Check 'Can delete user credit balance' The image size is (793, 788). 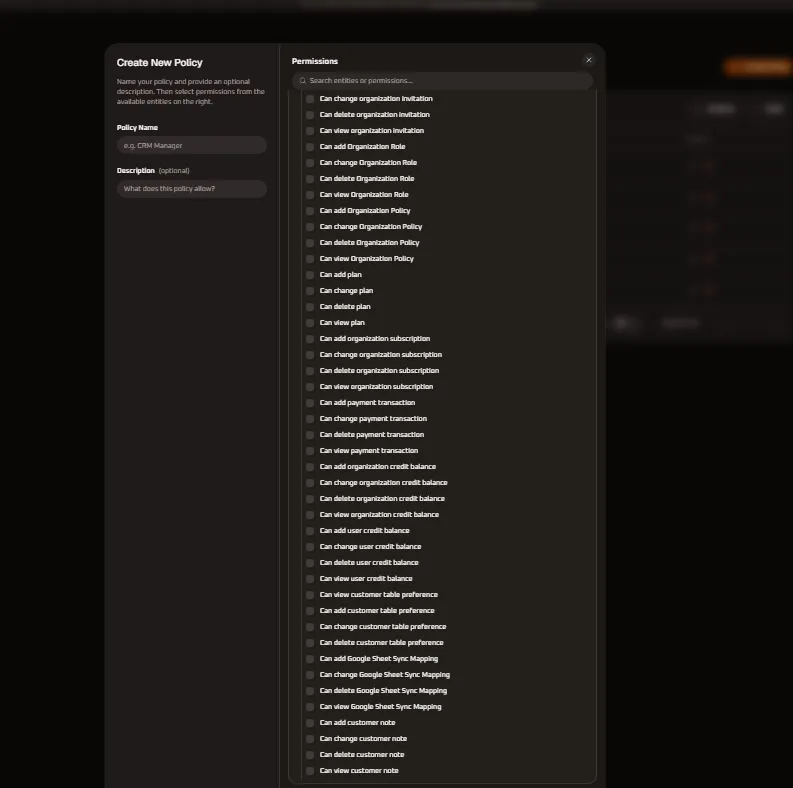pos(310,563)
